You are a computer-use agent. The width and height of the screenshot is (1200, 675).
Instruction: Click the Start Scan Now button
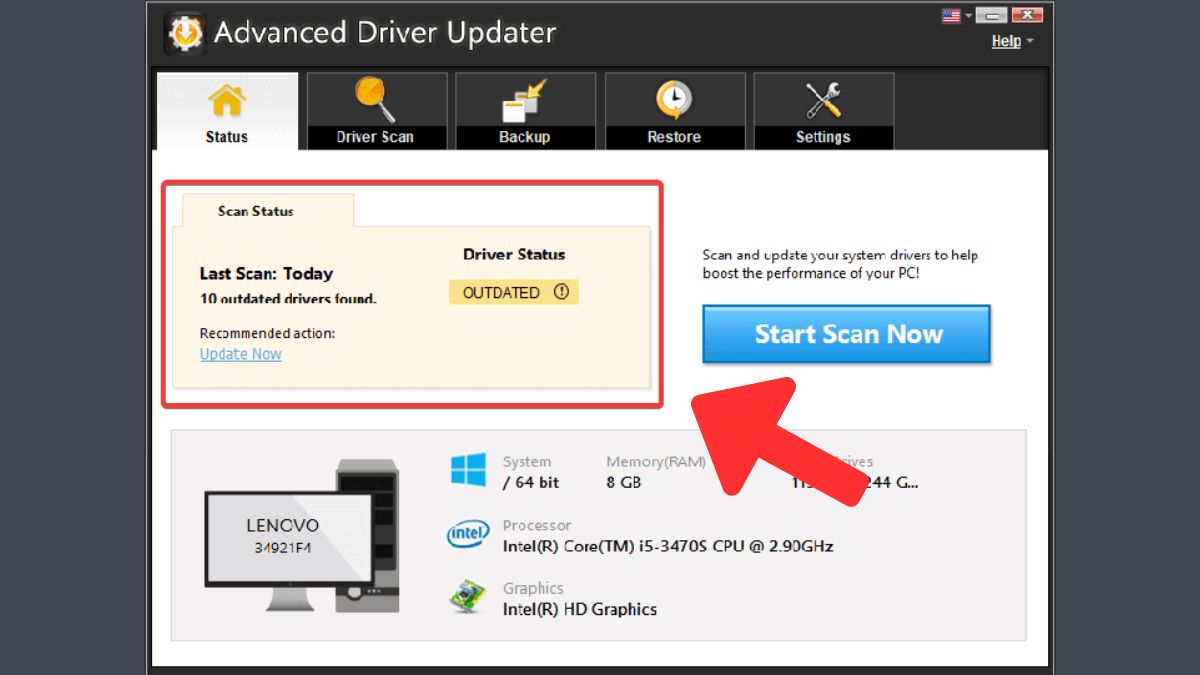[847, 334]
